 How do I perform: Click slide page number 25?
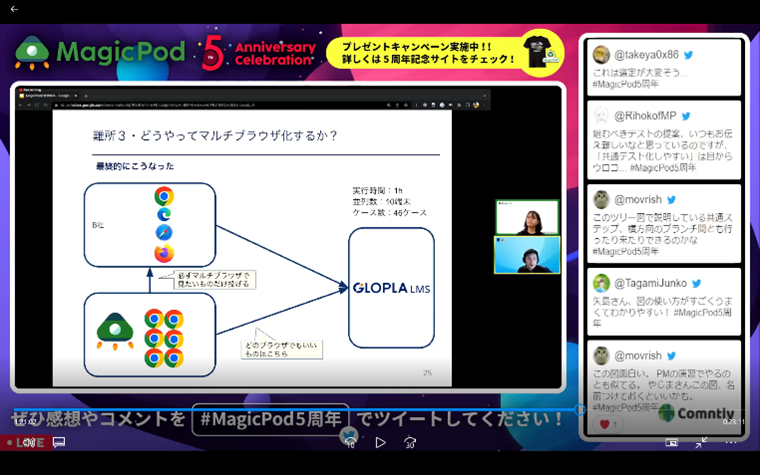[427, 373]
